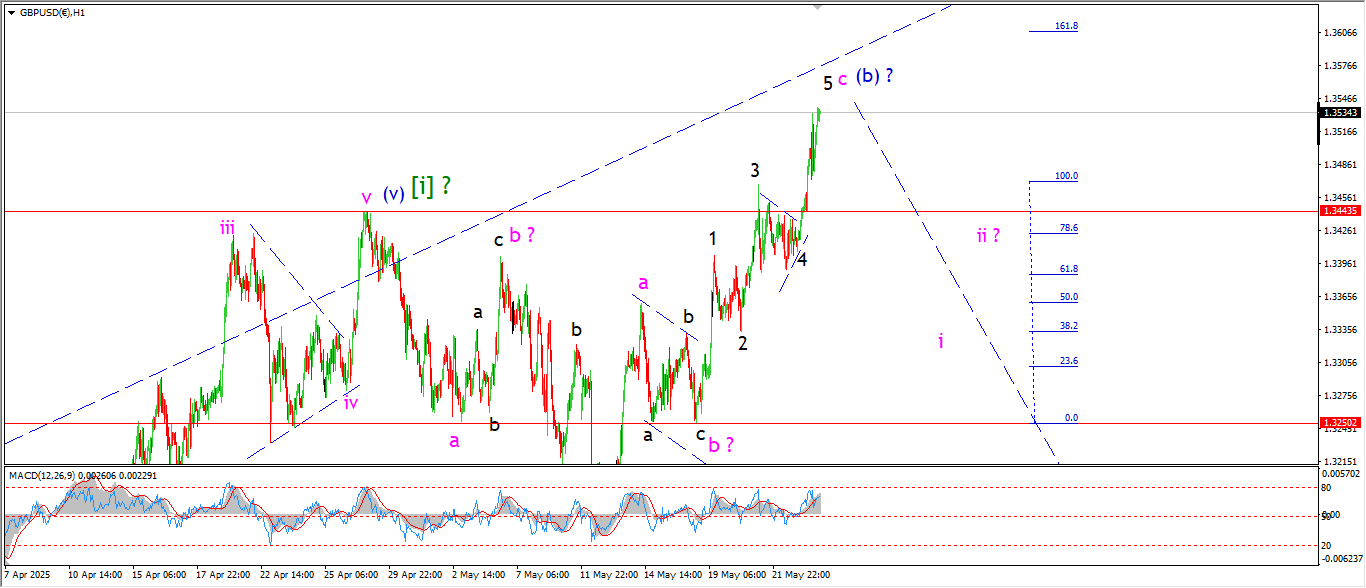1366x588 pixels.
Task: Select the red 1.34435 price level tag
Action: pos(1340,211)
